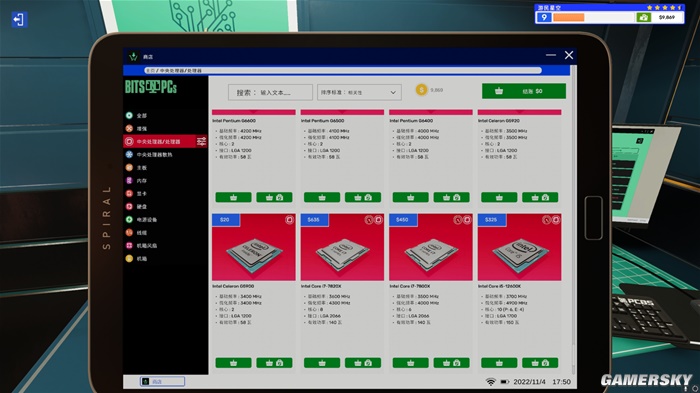Screen dimensions: 700x393
Task: Click the Wi-Fi icon in tablet status bar
Action: pos(490,382)
